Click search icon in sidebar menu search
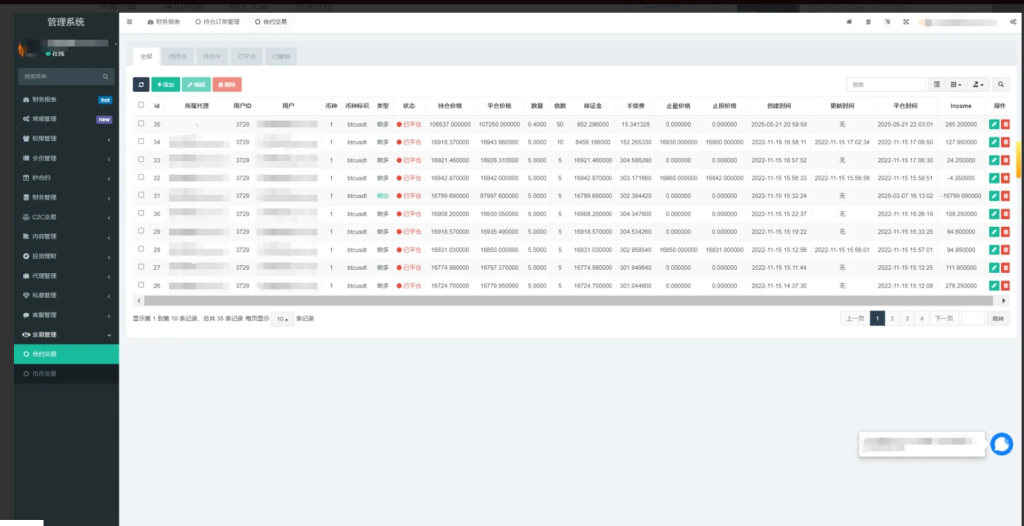The width and height of the screenshot is (1024, 526). click(x=105, y=76)
